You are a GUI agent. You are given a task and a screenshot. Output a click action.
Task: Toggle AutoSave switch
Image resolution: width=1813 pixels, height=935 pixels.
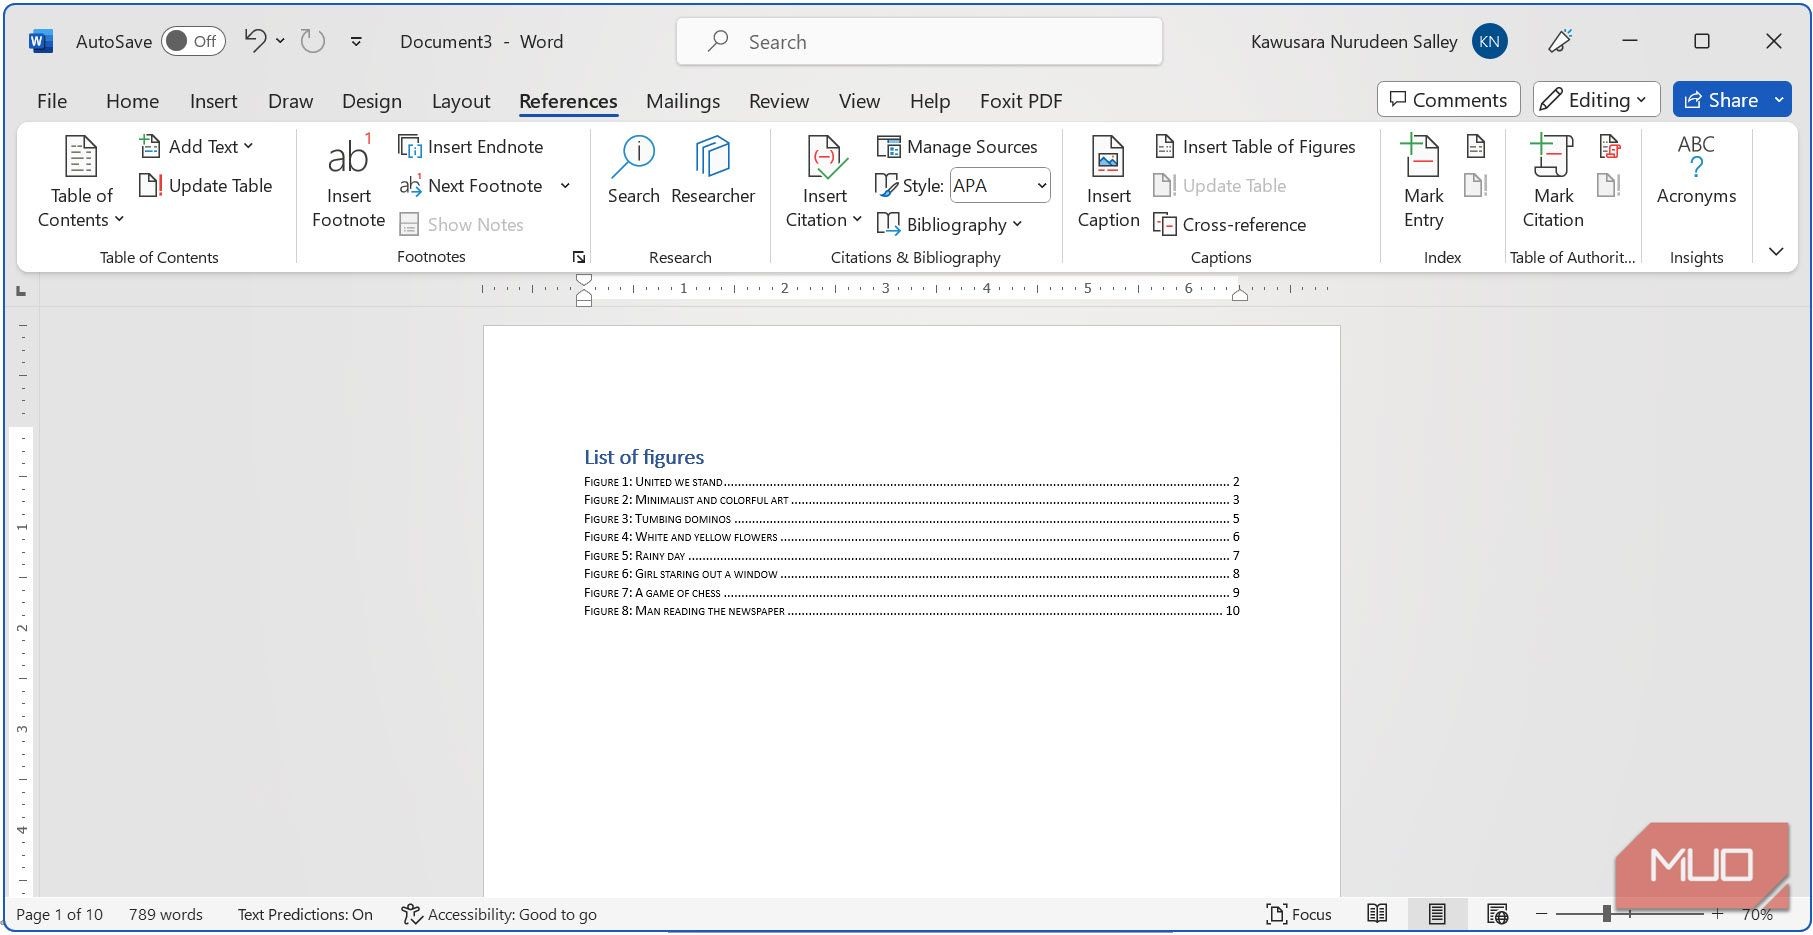pyautogui.click(x=193, y=41)
